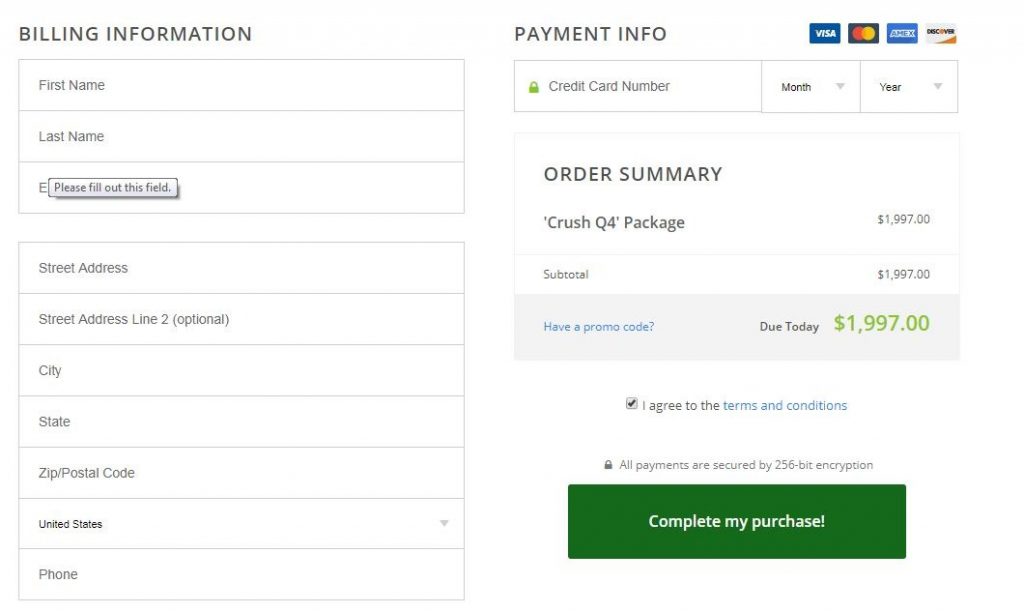Click the Mastercard logo icon
Viewport: 1024px width, 612px height.
pos(863,34)
